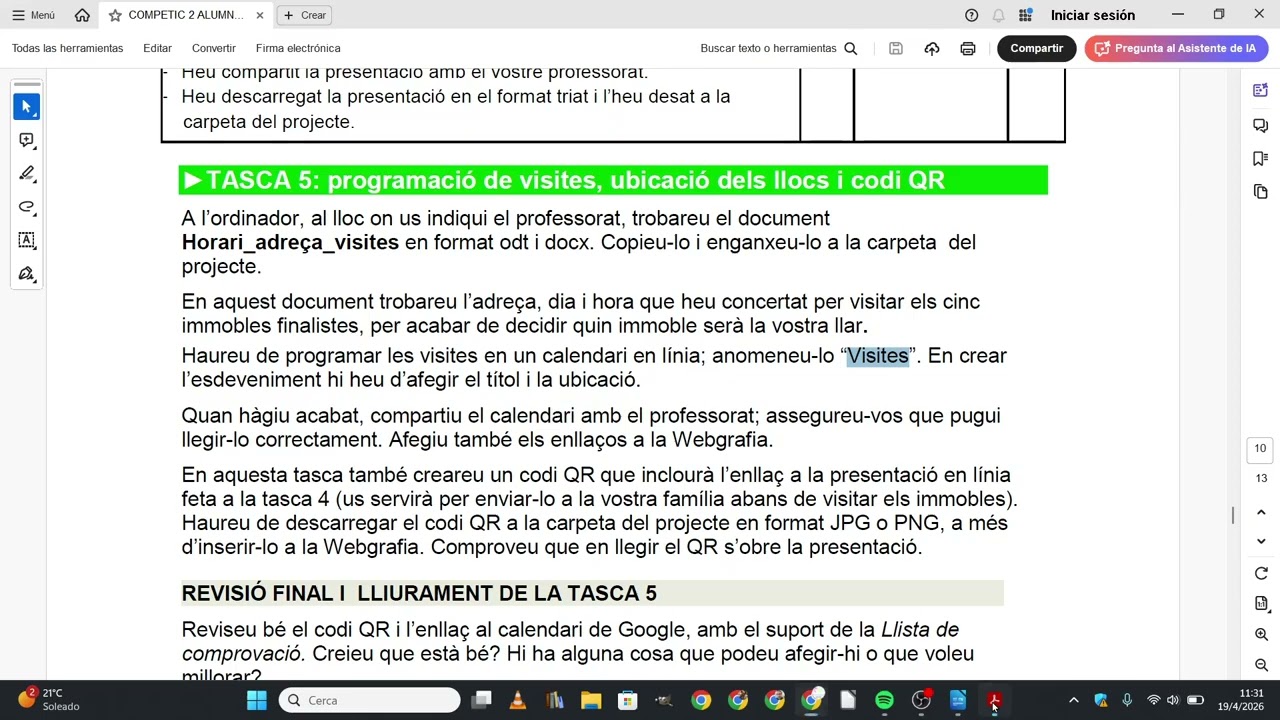
Task: Open Spotify from the taskbar
Action: (884, 700)
